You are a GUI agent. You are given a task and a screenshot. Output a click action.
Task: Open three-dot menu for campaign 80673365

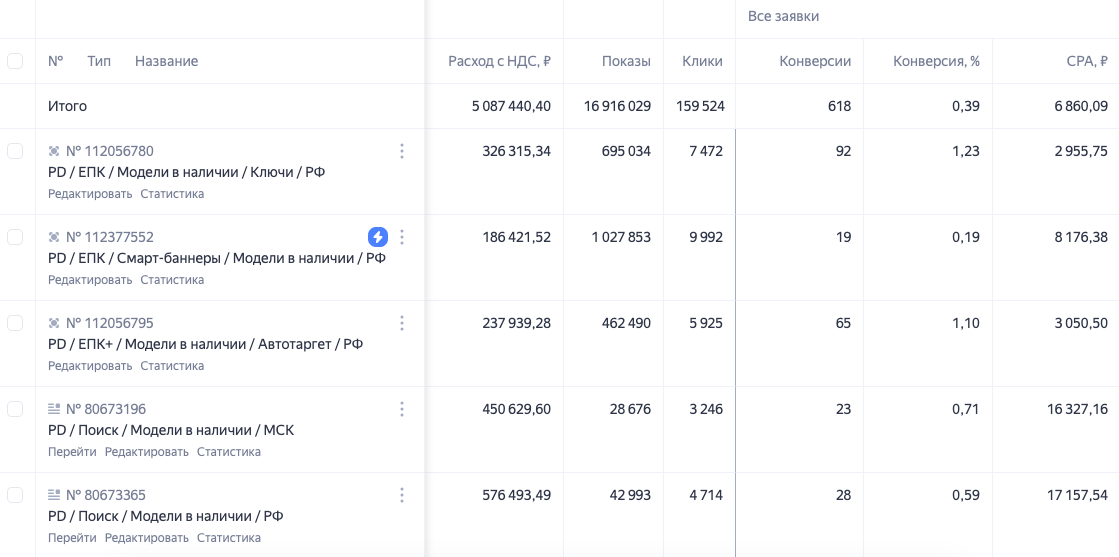tap(402, 495)
